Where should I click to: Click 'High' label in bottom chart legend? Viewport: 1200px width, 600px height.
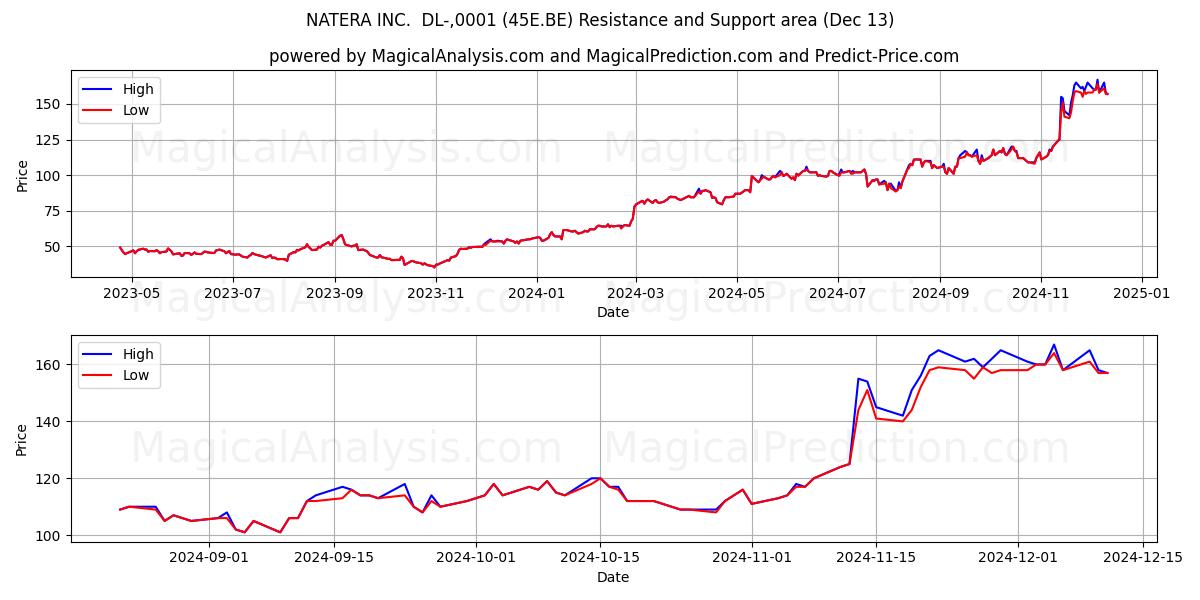pyautogui.click(x=138, y=354)
